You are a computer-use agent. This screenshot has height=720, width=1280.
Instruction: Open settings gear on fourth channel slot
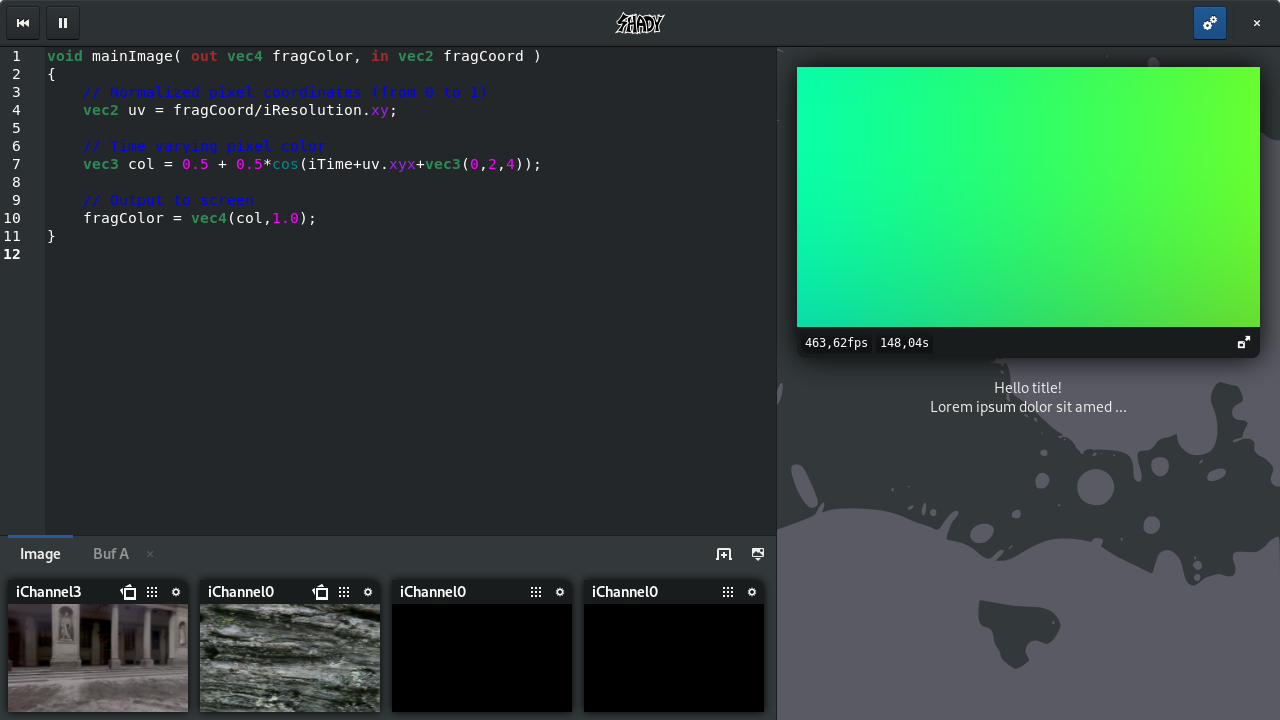(x=752, y=592)
